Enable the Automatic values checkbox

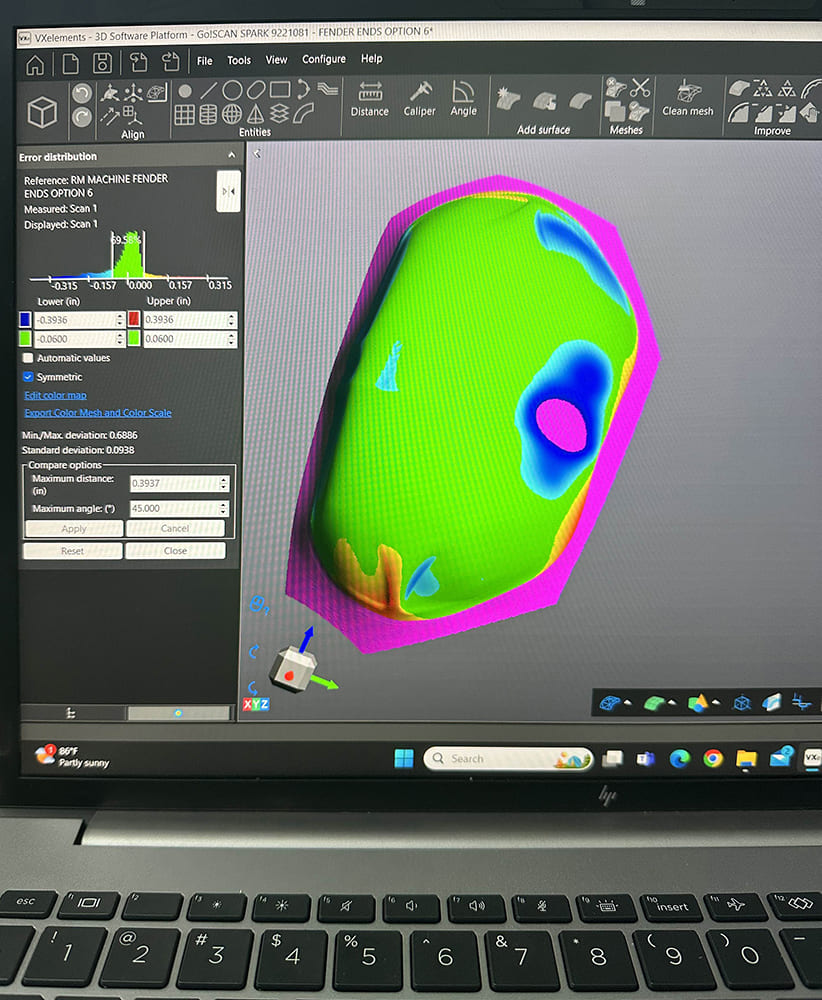(x=28, y=358)
